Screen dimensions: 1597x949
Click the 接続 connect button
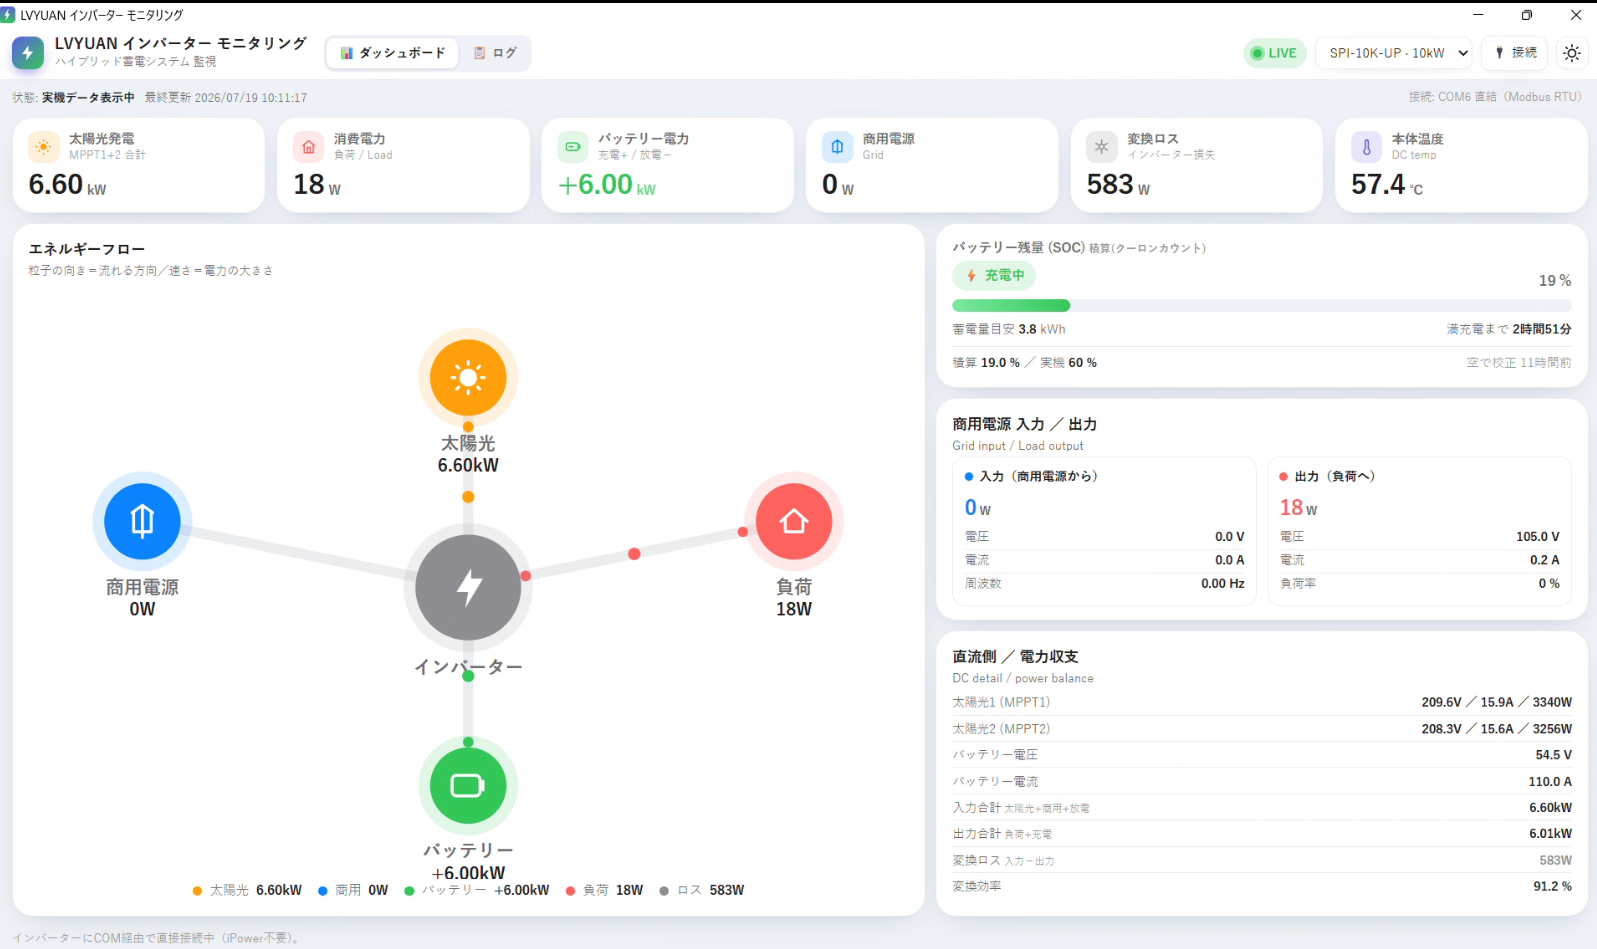(x=1515, y=53)
